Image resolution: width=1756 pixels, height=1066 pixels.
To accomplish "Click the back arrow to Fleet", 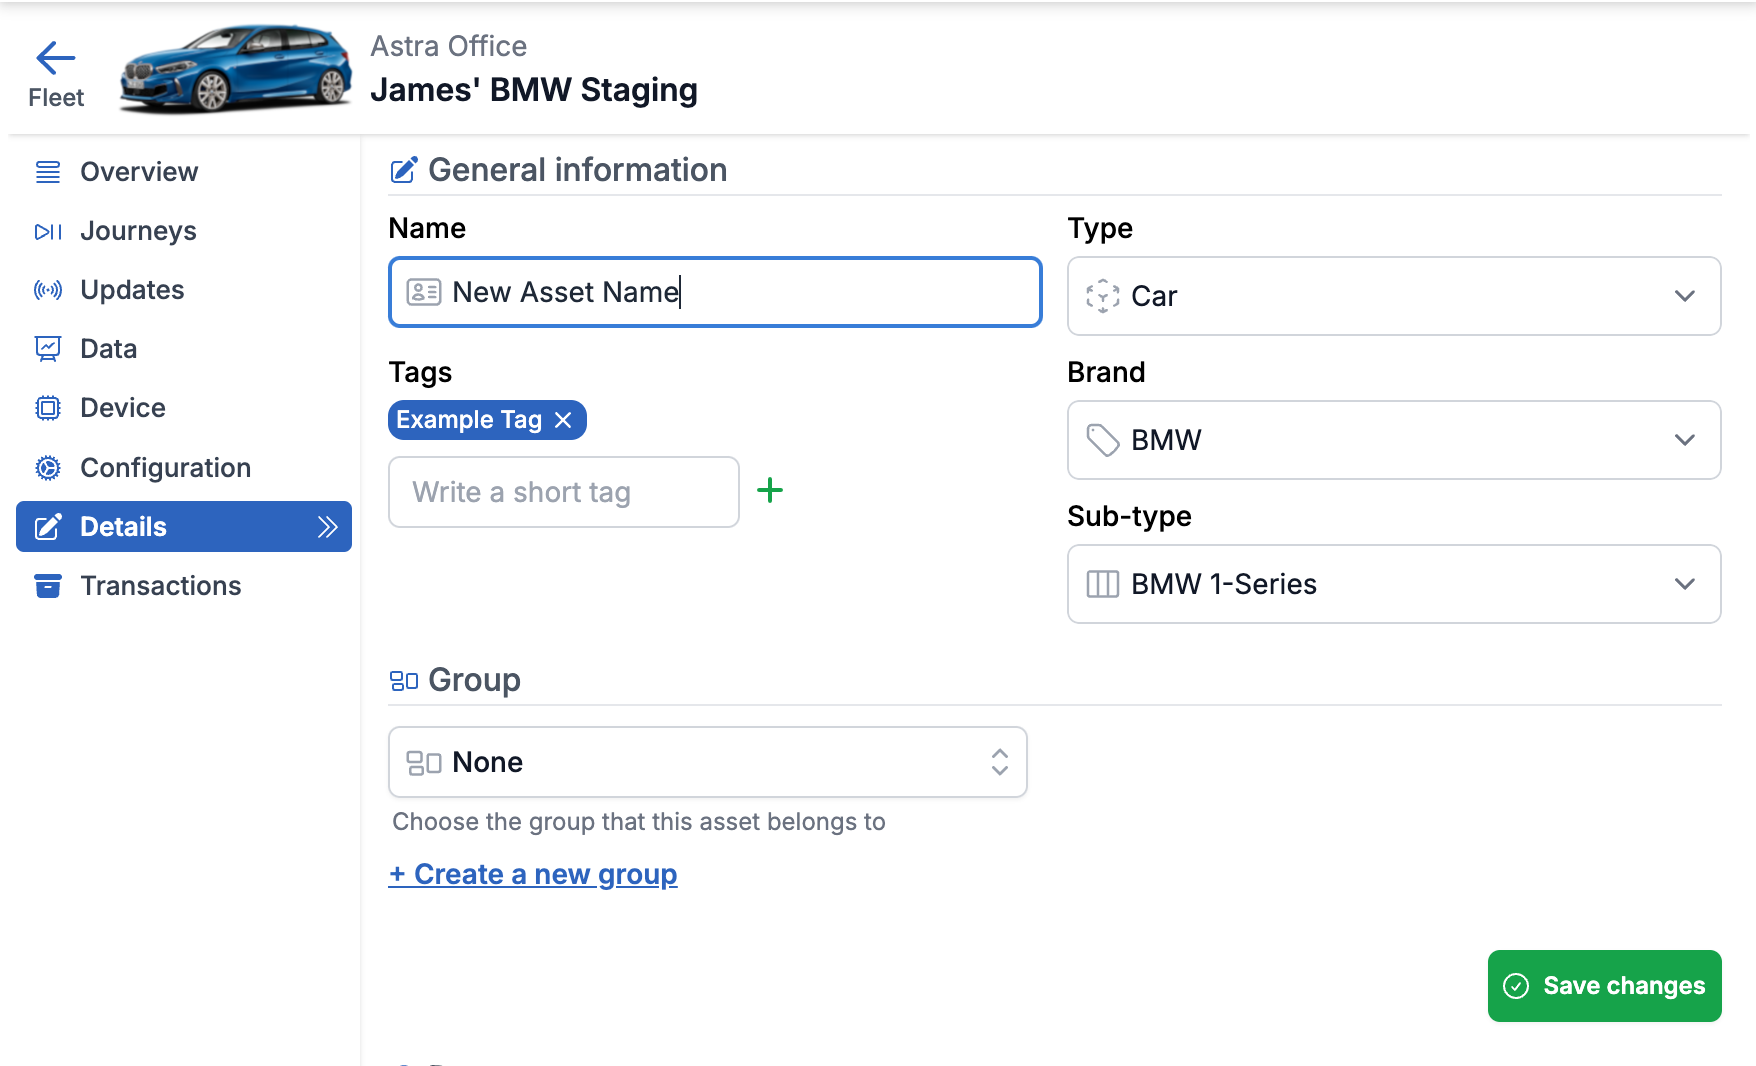I will [56, 60].
